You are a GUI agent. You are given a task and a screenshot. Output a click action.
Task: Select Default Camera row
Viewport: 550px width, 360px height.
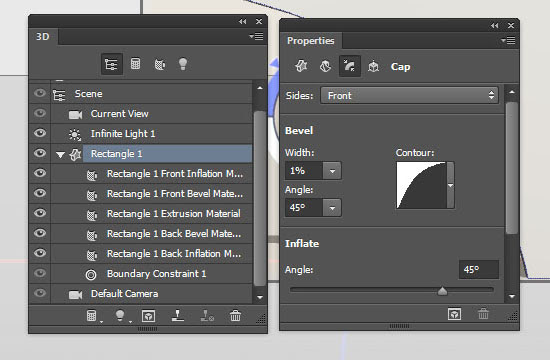(152, 294)
